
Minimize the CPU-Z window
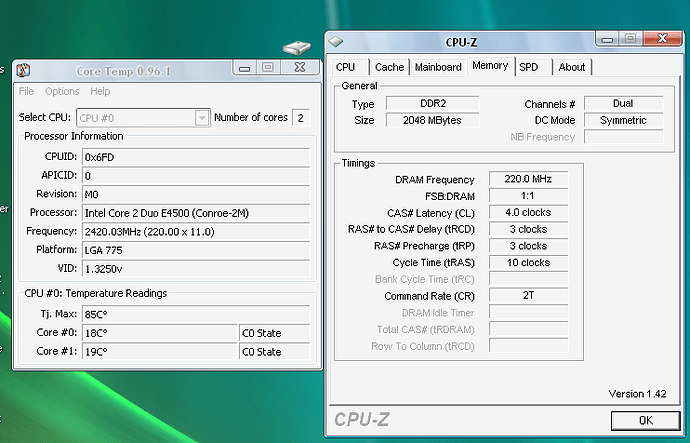[x=608, y=39]
